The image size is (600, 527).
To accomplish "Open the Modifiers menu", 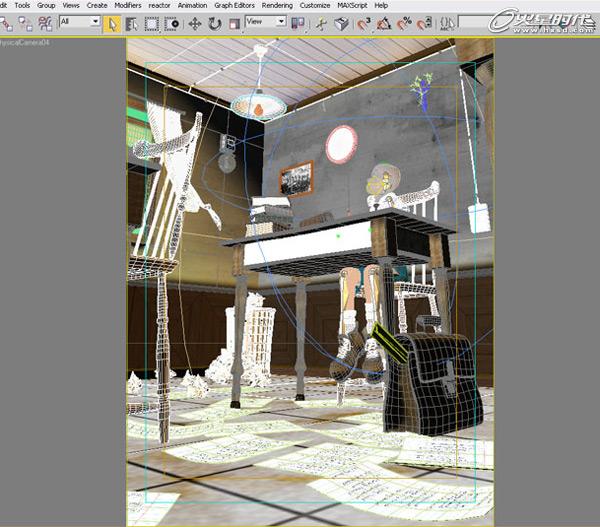I will pos(128,5).
